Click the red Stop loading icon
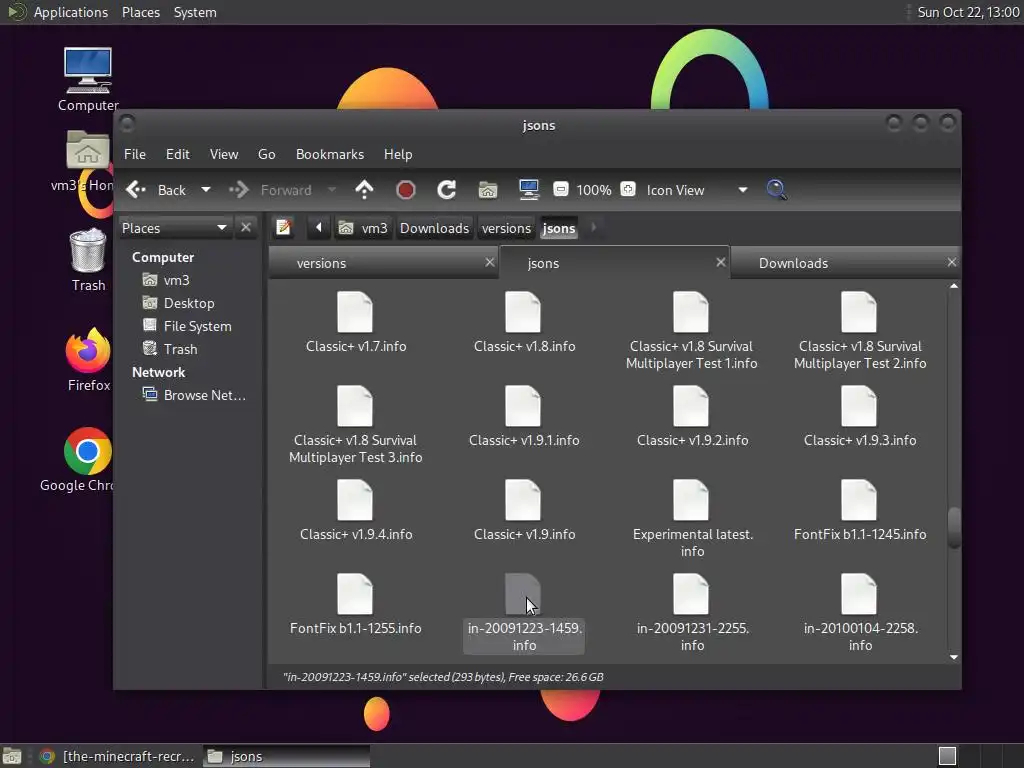 click(406, 190)
